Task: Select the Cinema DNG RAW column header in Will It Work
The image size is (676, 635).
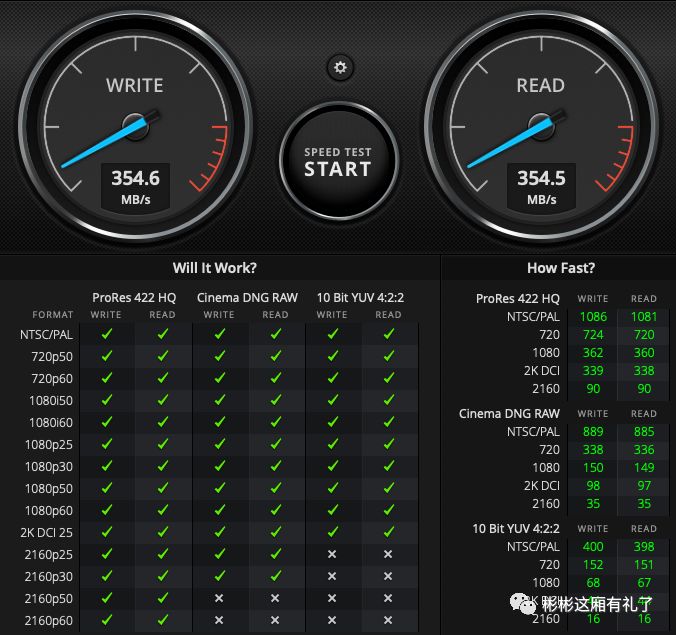Action: (247, 297)
